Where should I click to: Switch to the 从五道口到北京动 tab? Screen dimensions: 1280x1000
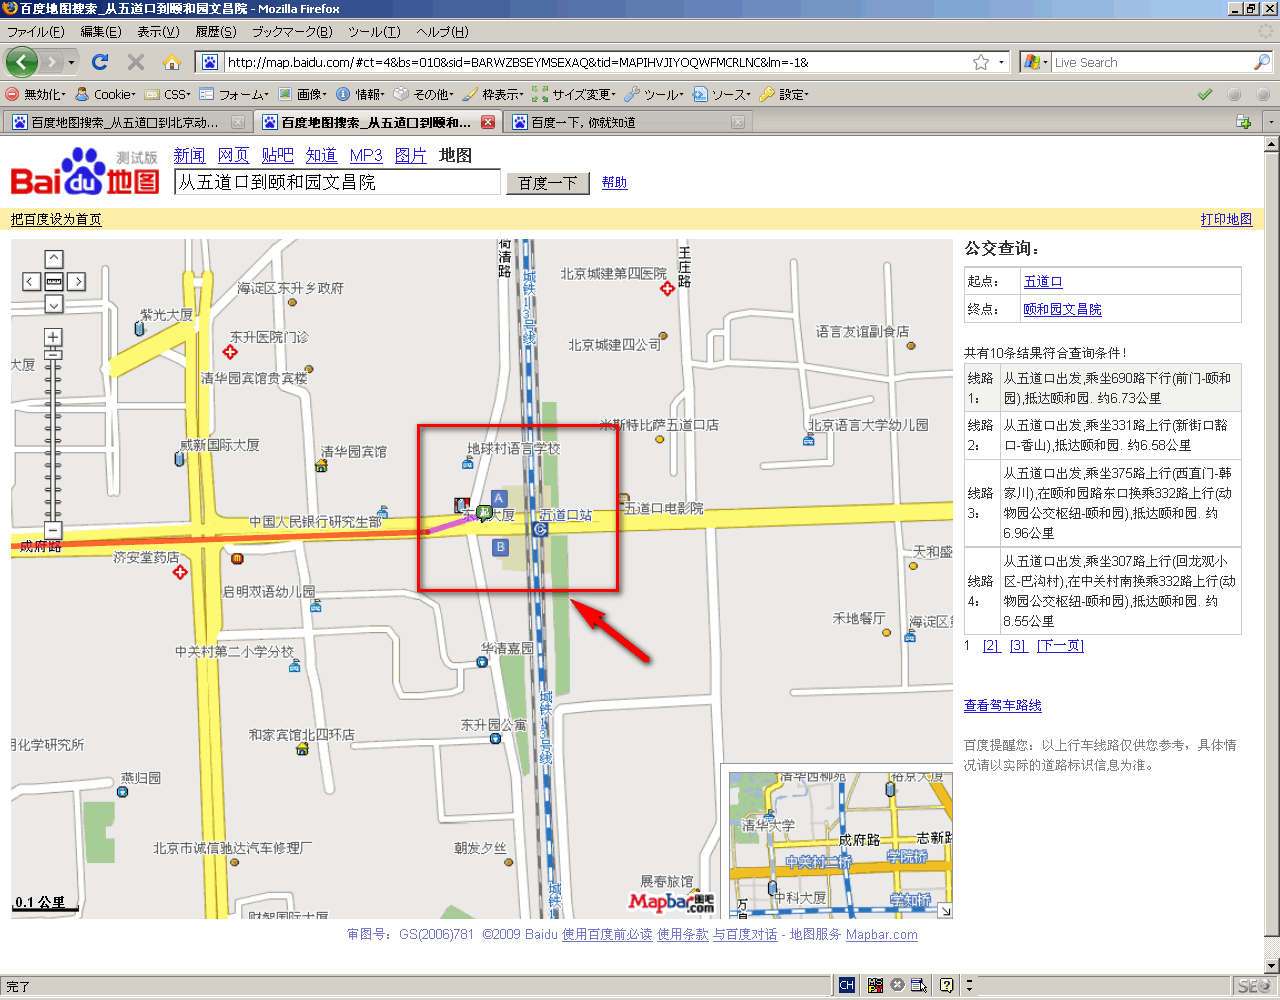pos(127,122)
